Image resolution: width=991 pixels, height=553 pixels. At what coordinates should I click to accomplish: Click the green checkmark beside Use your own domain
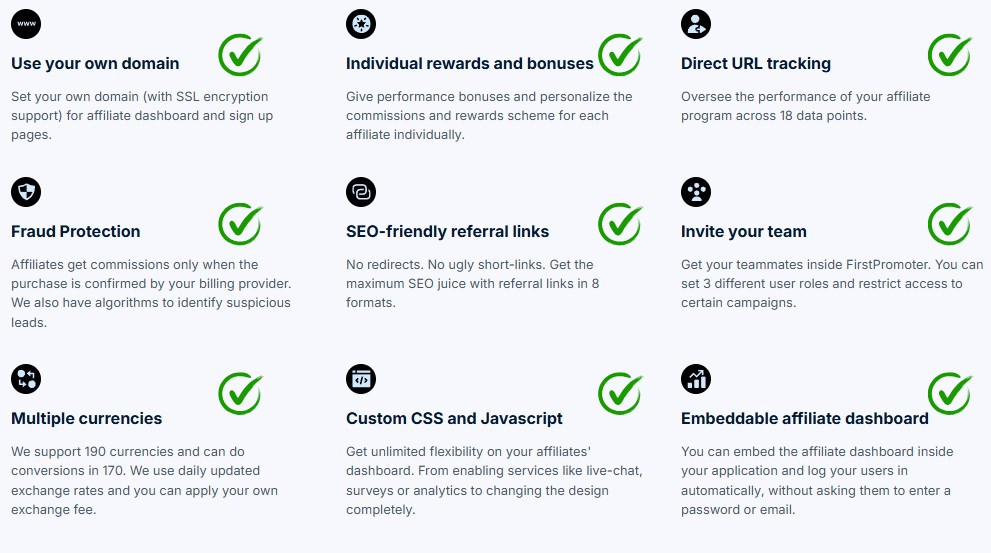point(240,55)
